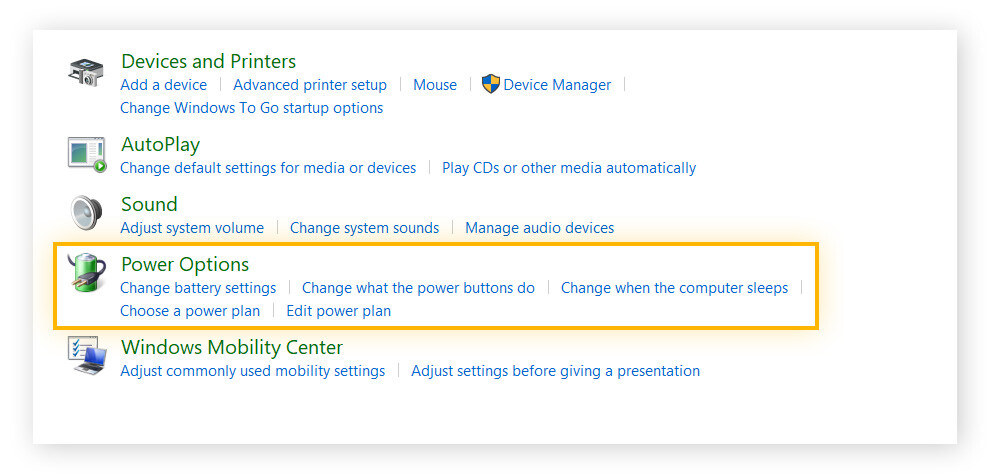The image size is (990, 474).
Task: Open Change what the power buttons do
Action: click(x=418, y=288)
